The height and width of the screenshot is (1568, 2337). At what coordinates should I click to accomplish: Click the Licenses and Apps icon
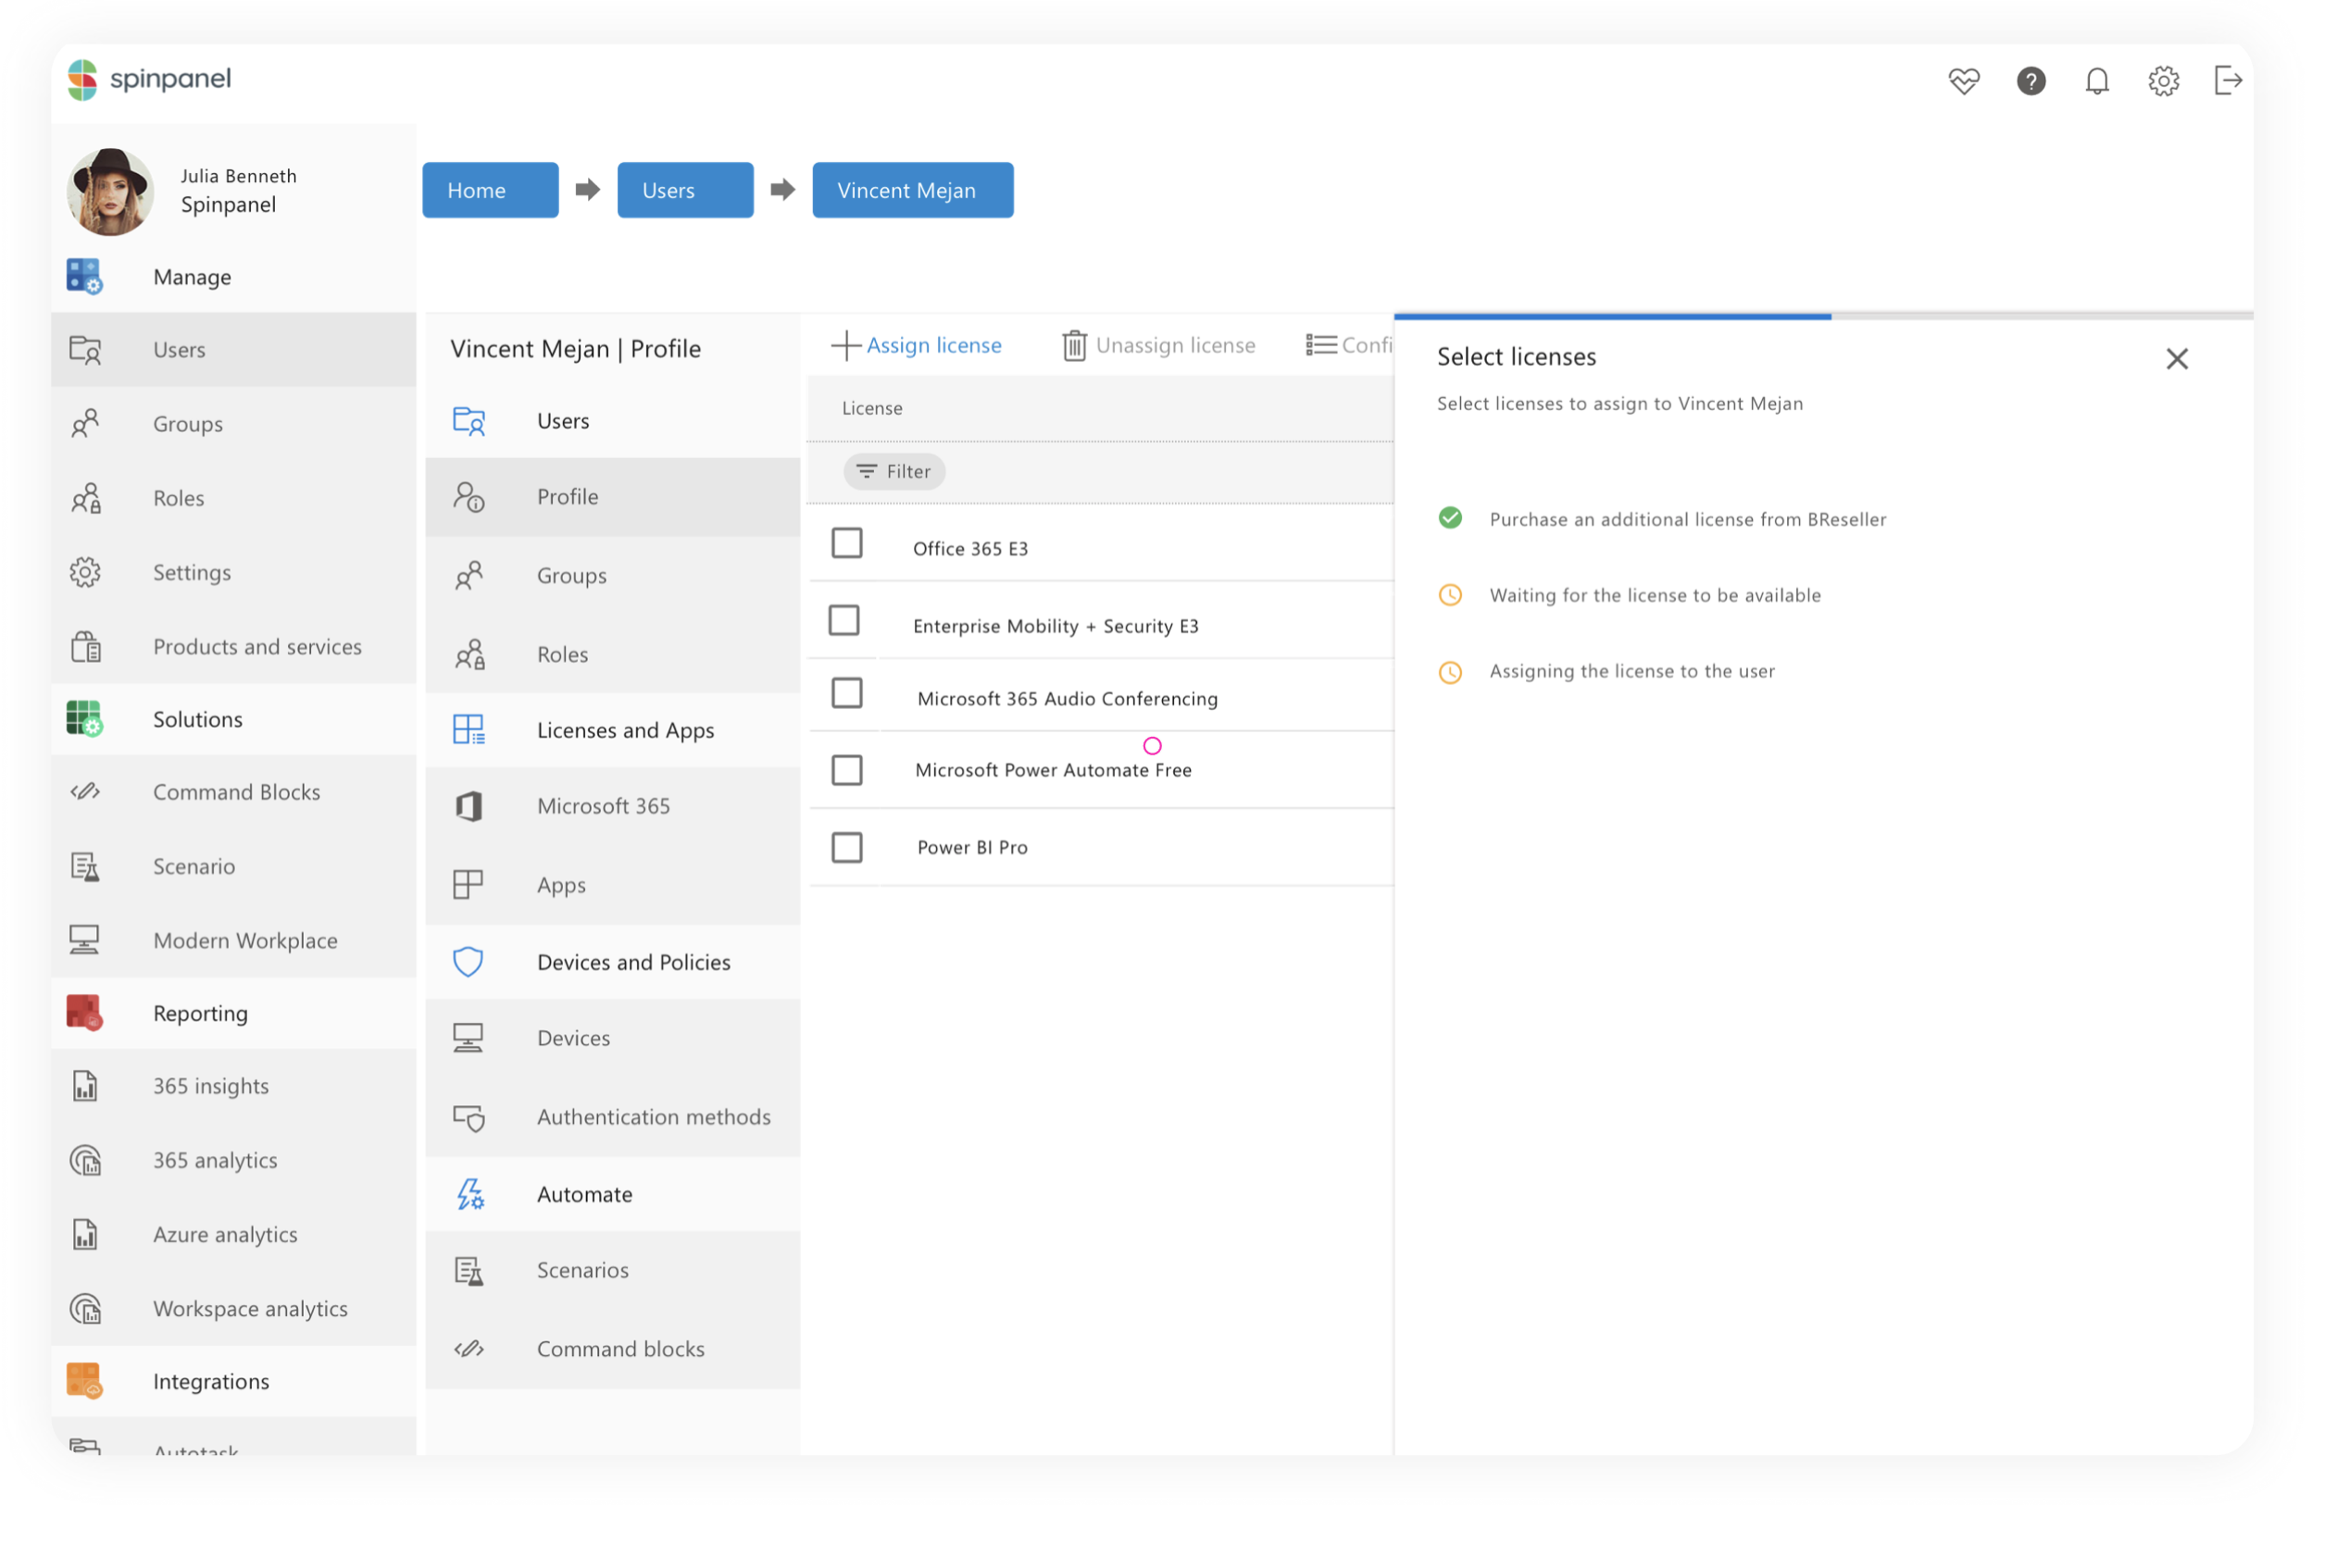[x=468, y=729]
